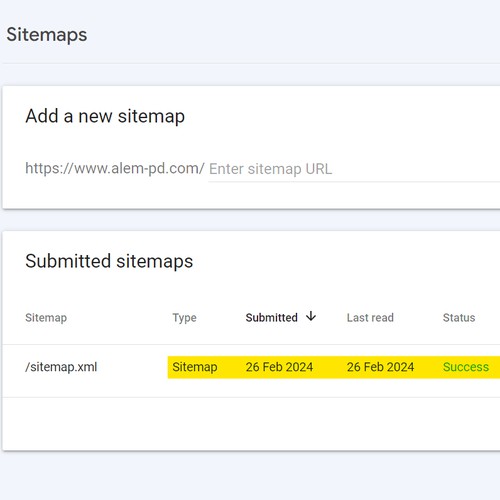Sort by the Last read column

pos(370,318)
